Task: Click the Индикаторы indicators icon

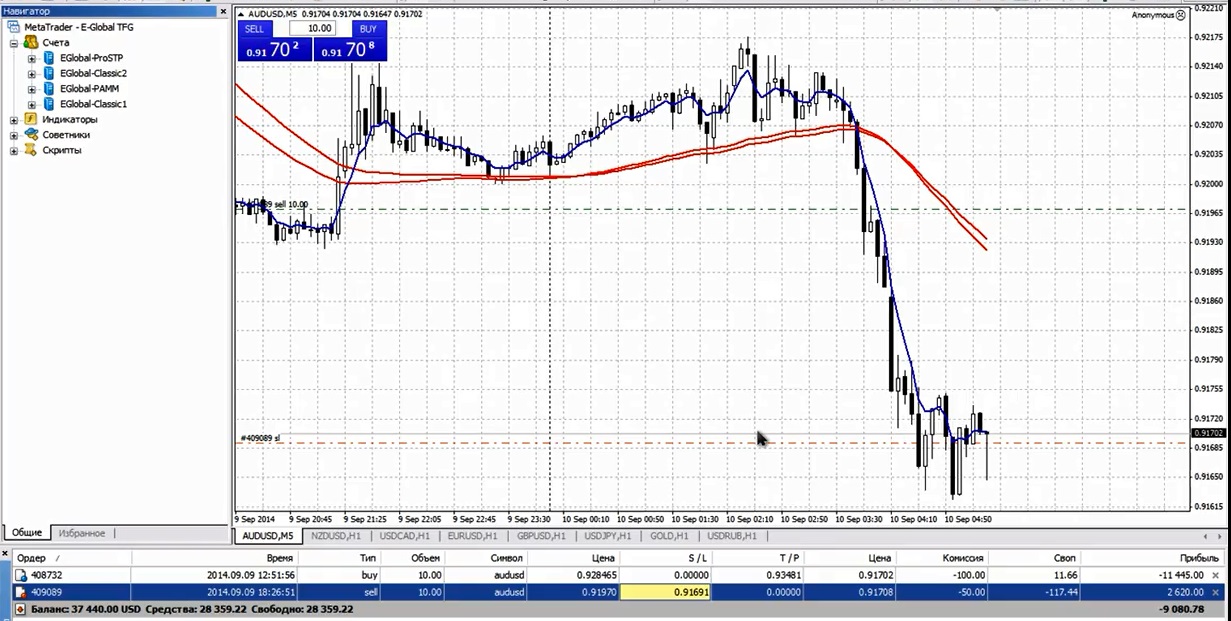Action: tap(31, 119)
